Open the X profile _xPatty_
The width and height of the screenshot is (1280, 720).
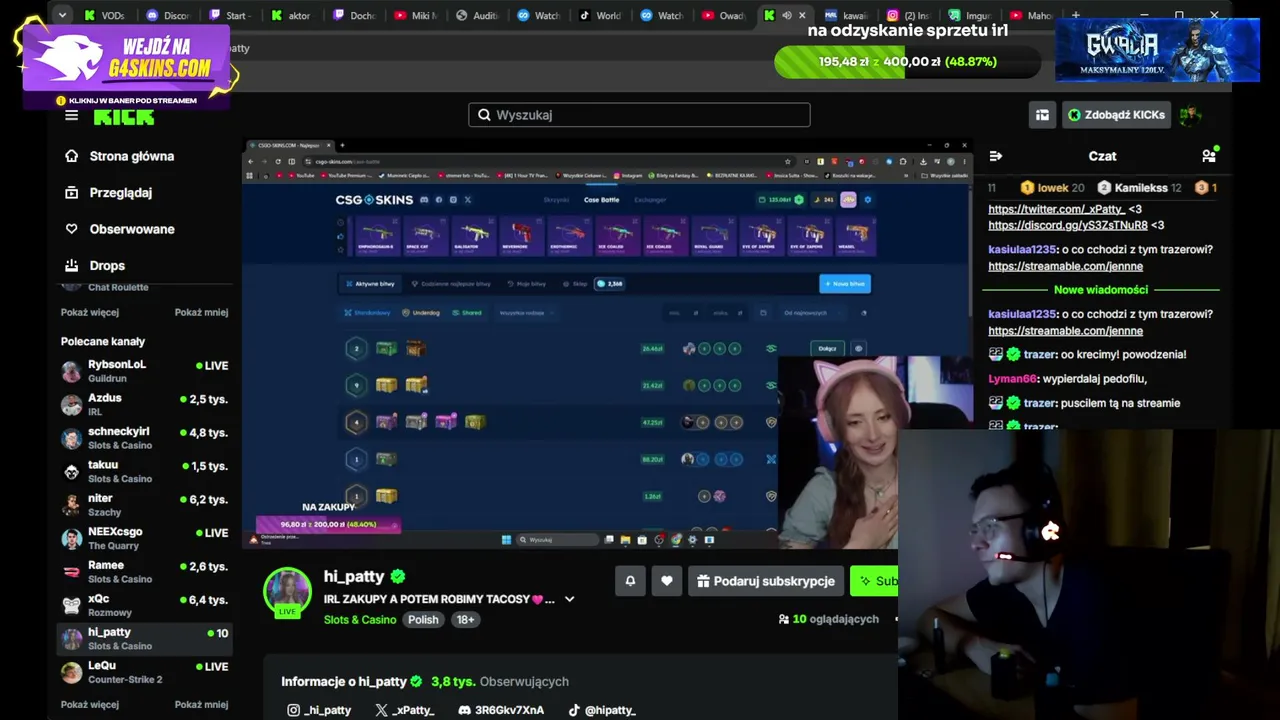click(x=405, y=710)
